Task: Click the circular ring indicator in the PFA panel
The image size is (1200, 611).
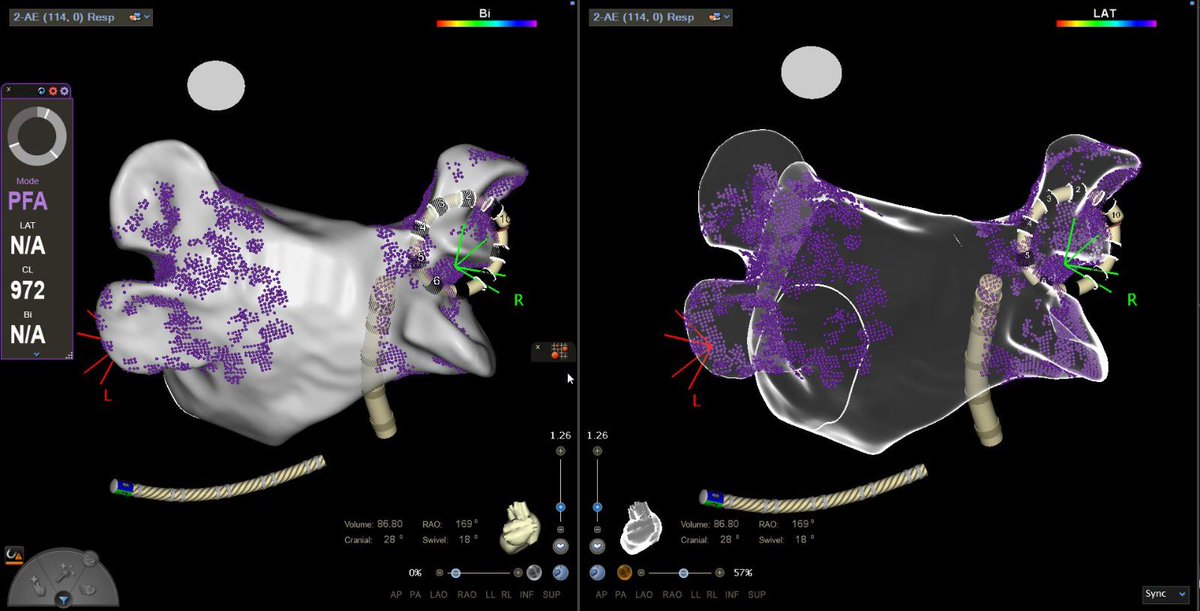Action: tap(37, 136)
